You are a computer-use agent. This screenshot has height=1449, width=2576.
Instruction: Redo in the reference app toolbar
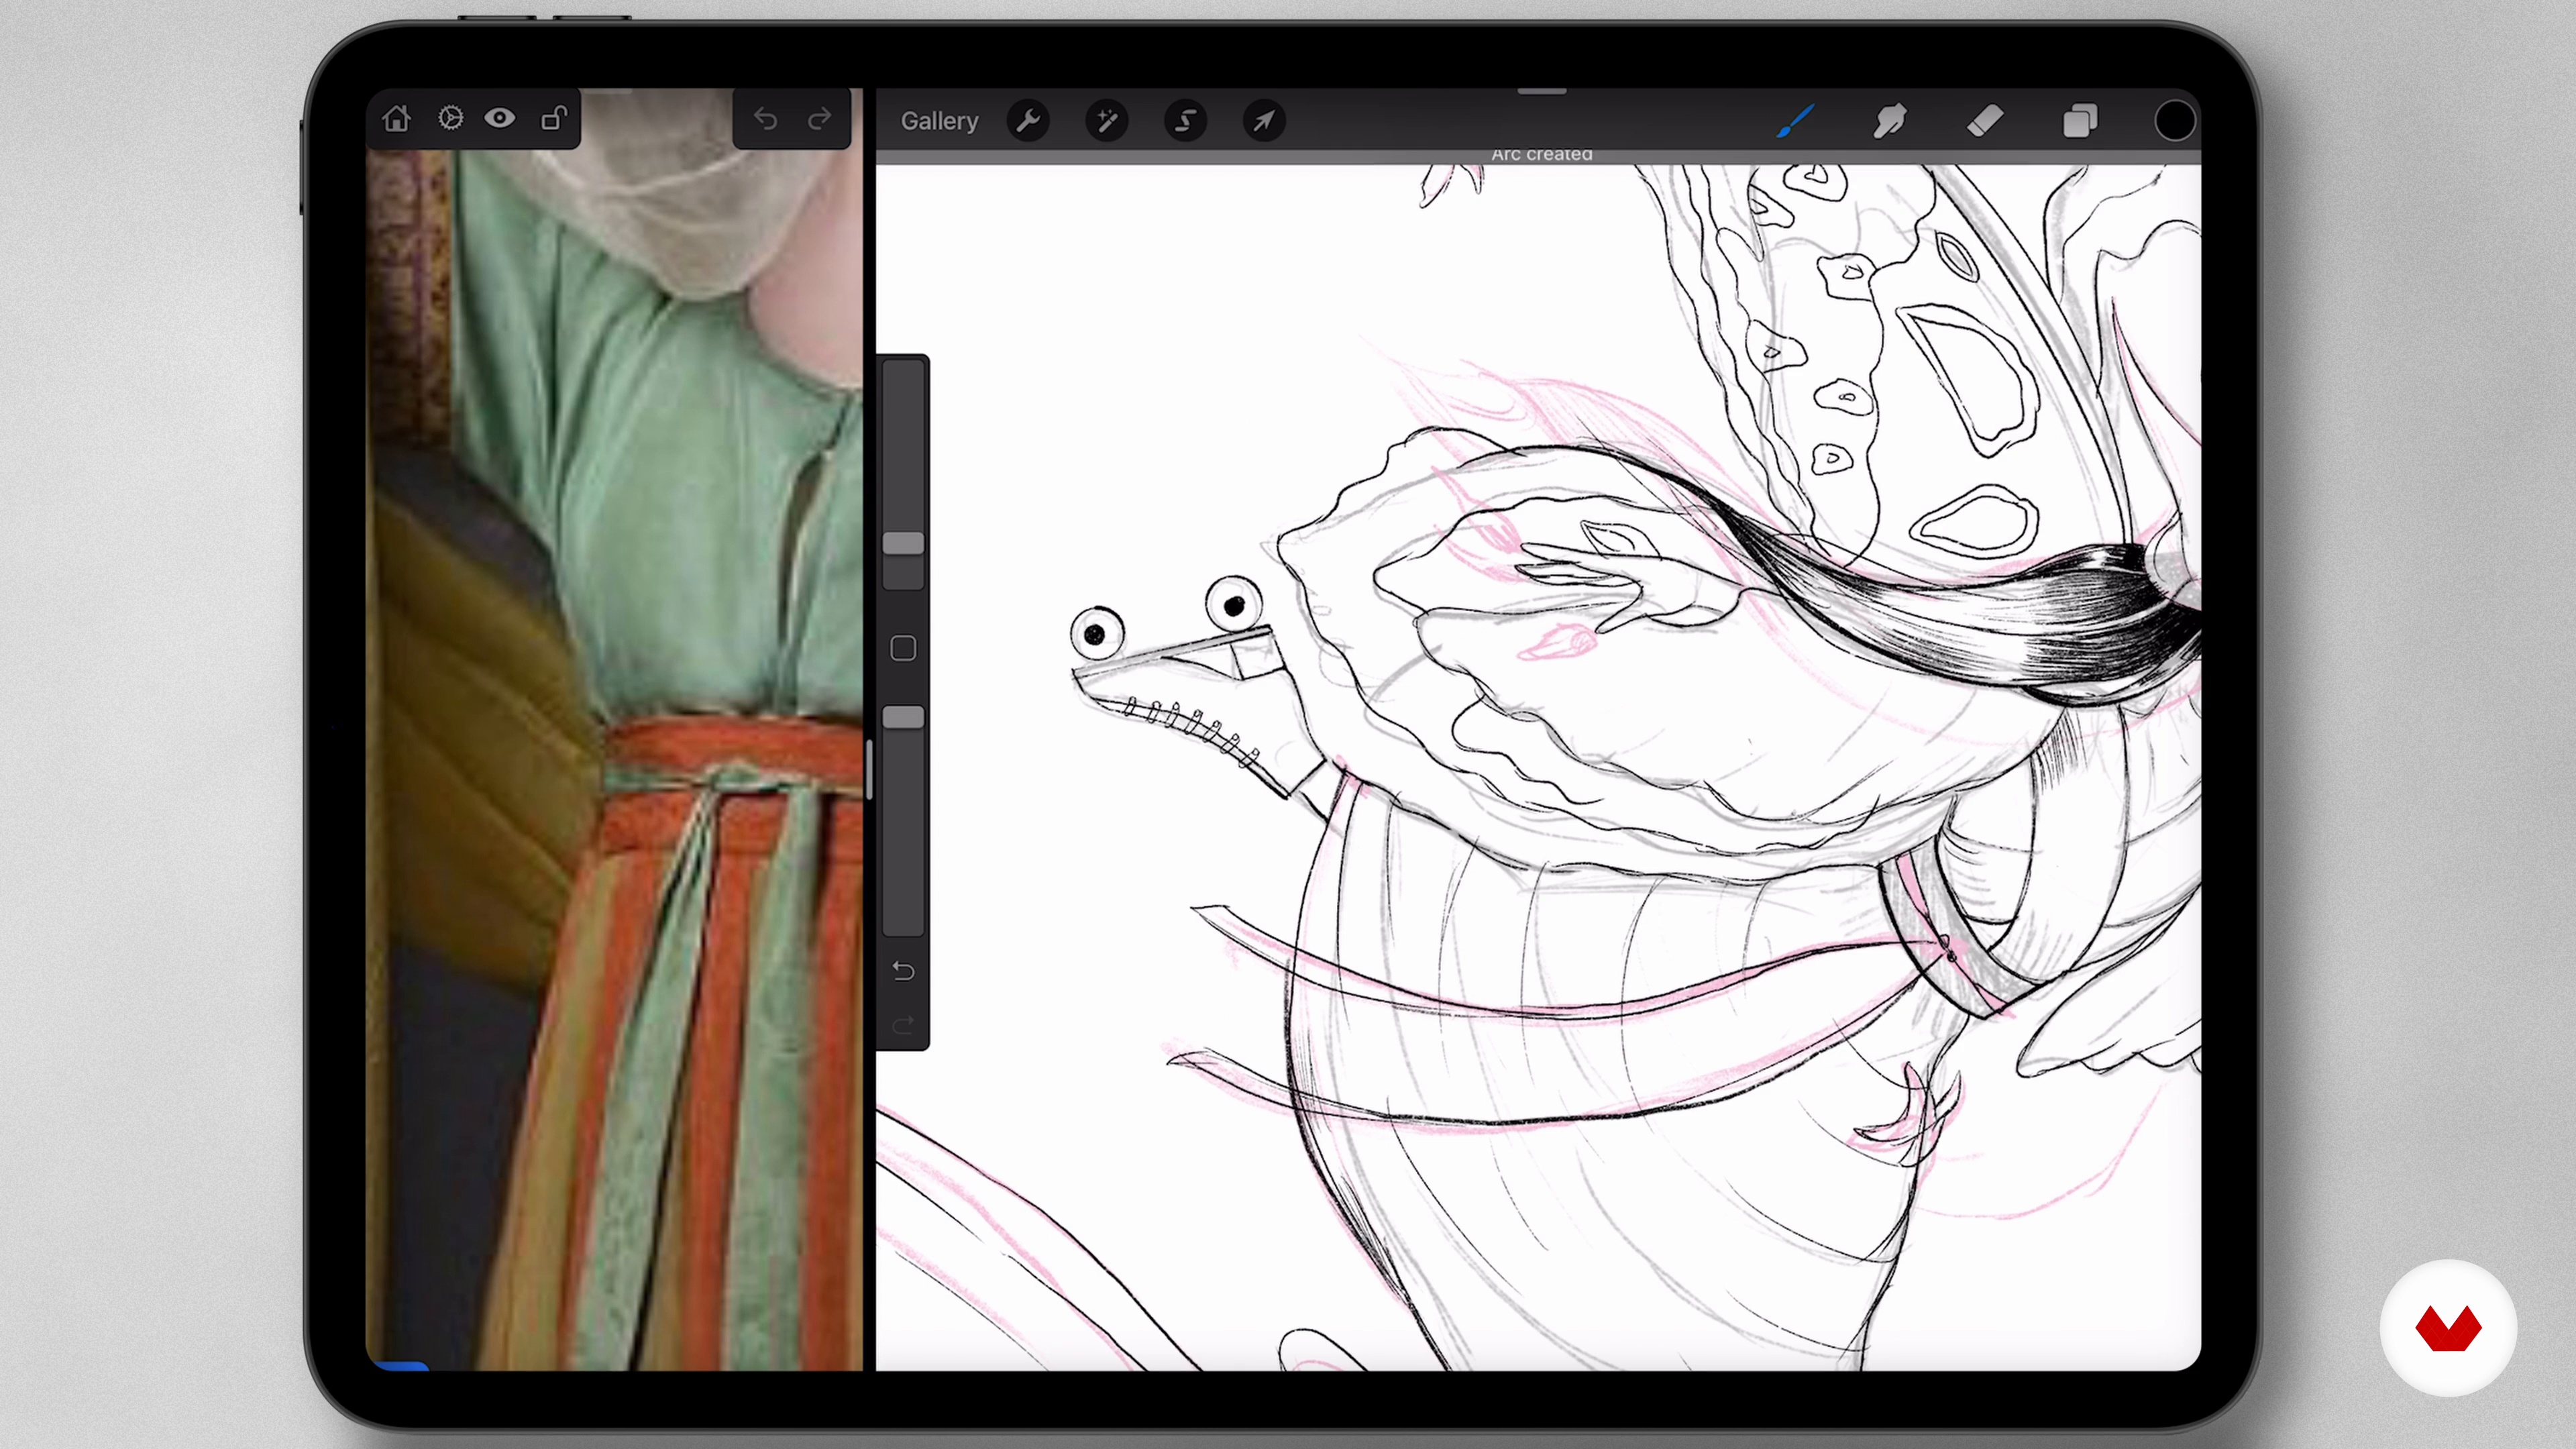tap(819, 119)
